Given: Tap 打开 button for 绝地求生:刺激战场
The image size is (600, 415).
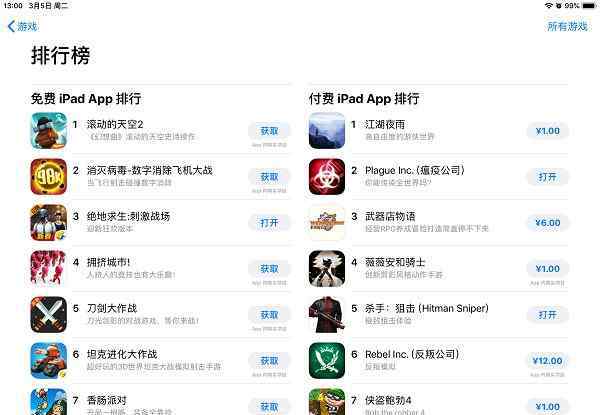Looking at the screenshot, I should 269,223.
